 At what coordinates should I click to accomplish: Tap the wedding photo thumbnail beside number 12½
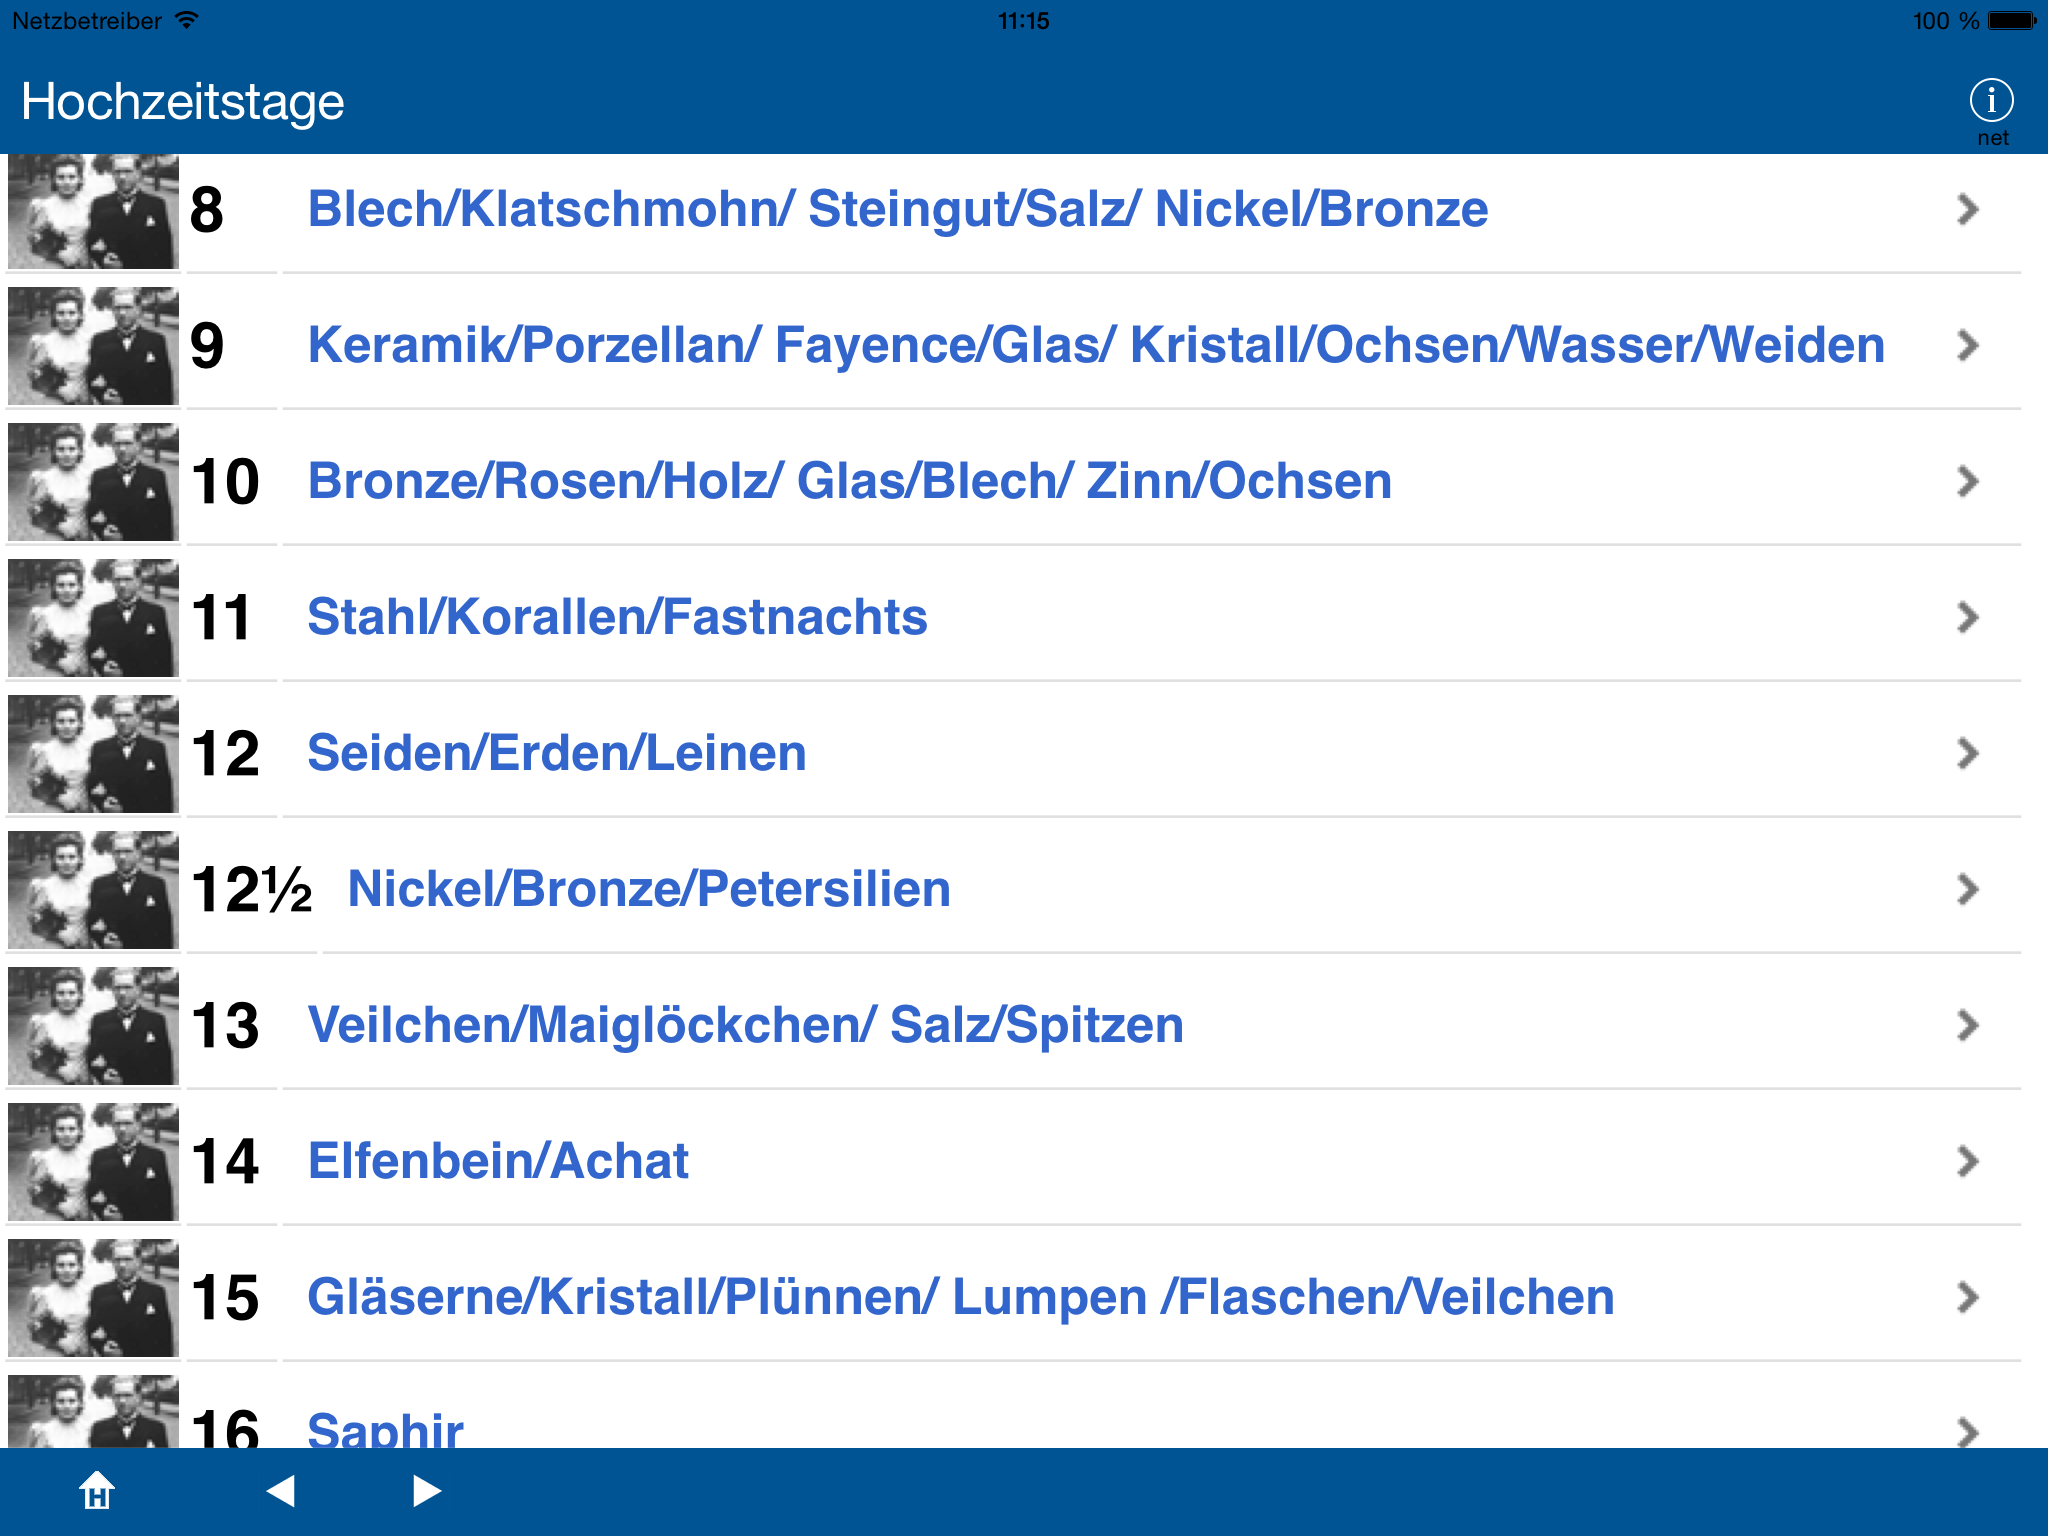click(x=93, y=889)
